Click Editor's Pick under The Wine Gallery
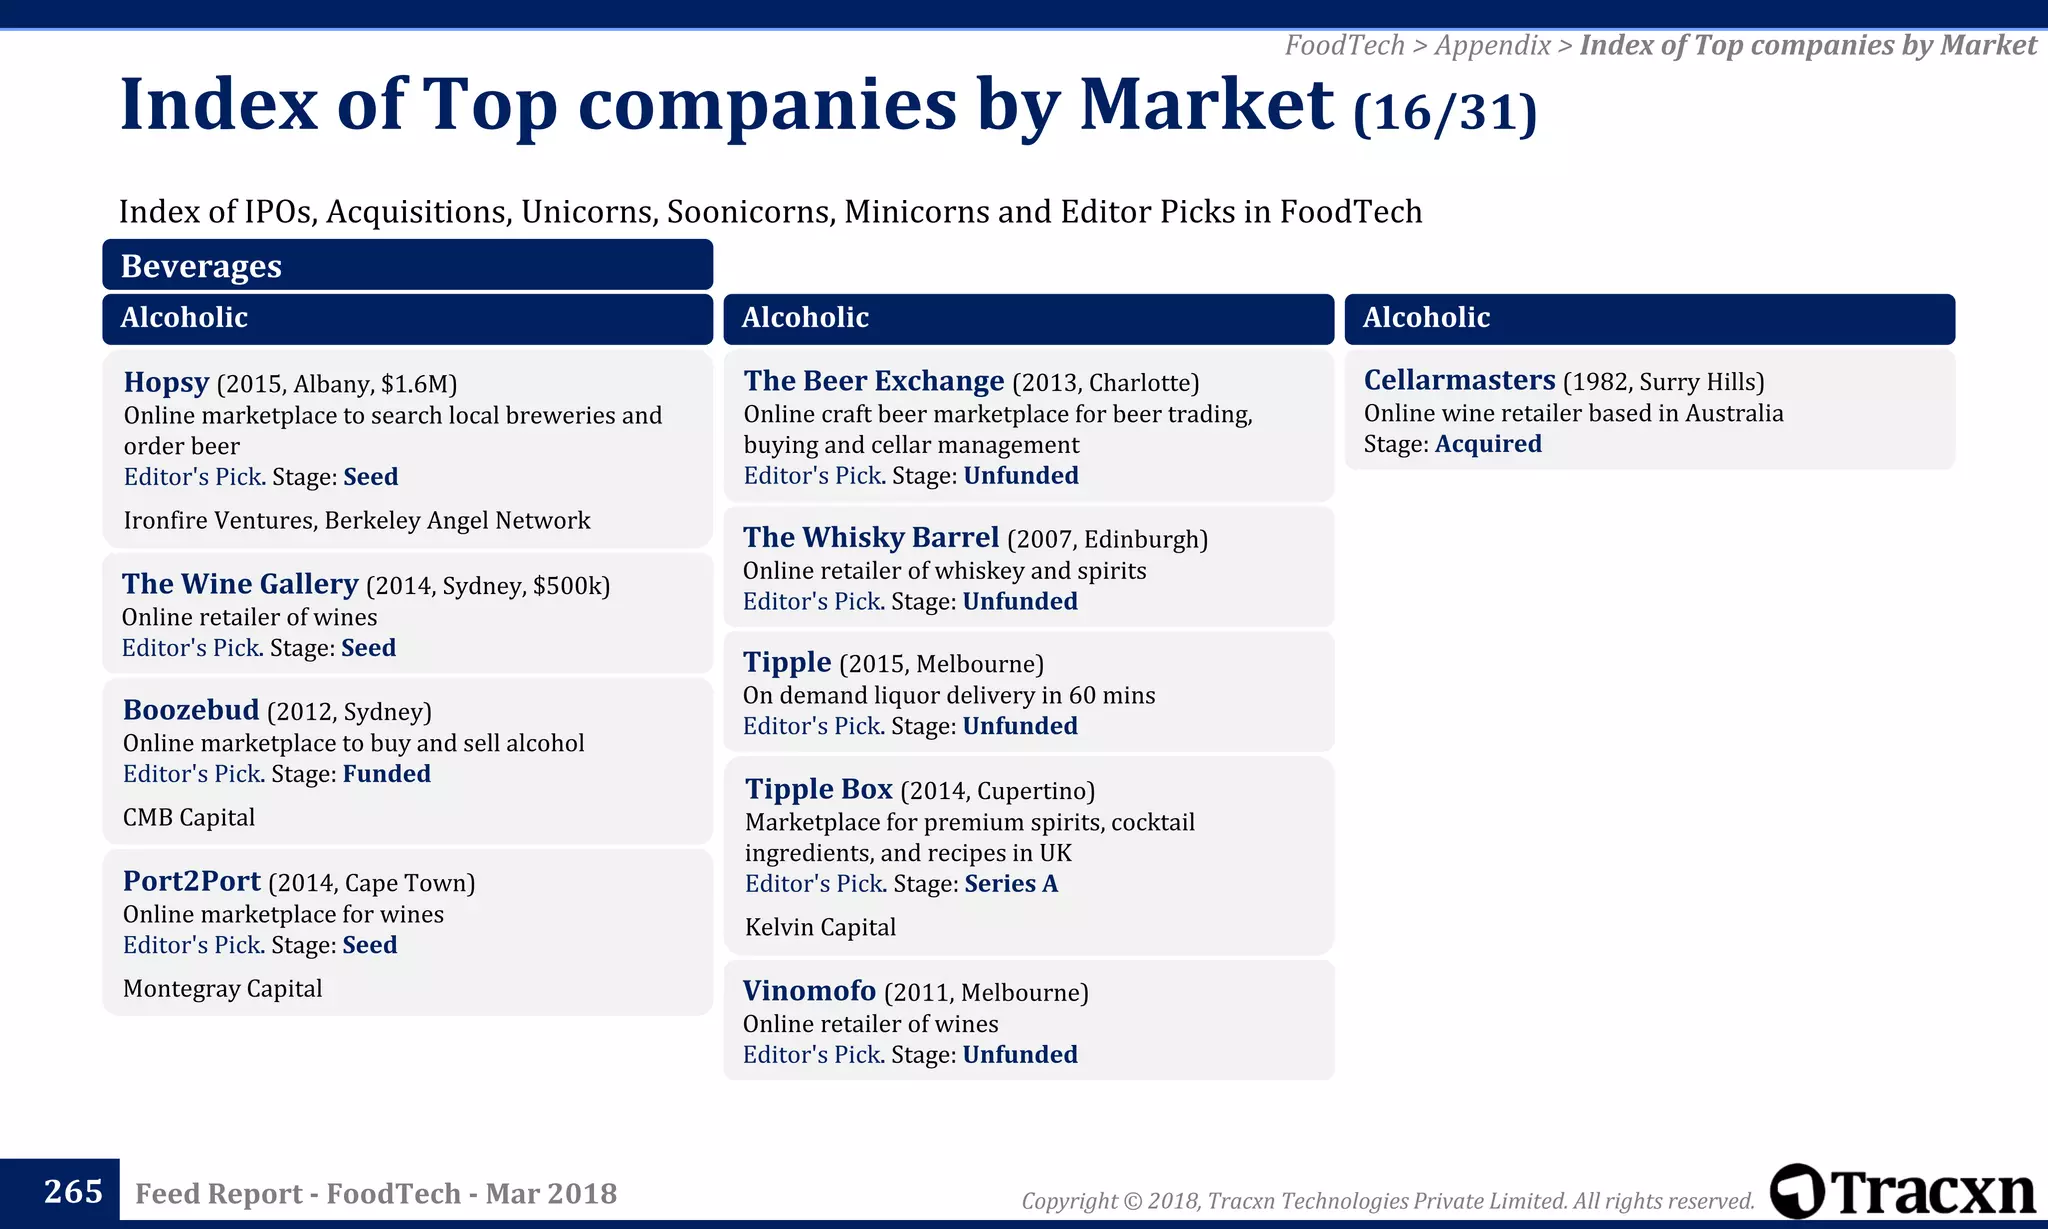 (x=190, y=648)
